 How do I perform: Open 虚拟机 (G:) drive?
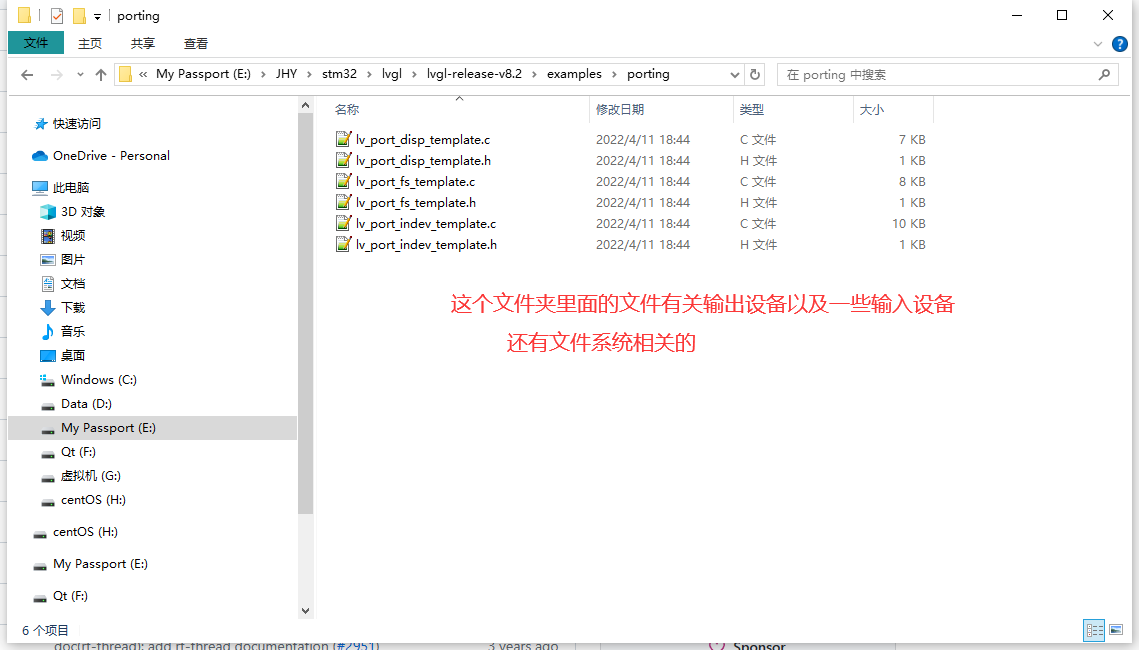pyautogui.click(x=91, y=476)
